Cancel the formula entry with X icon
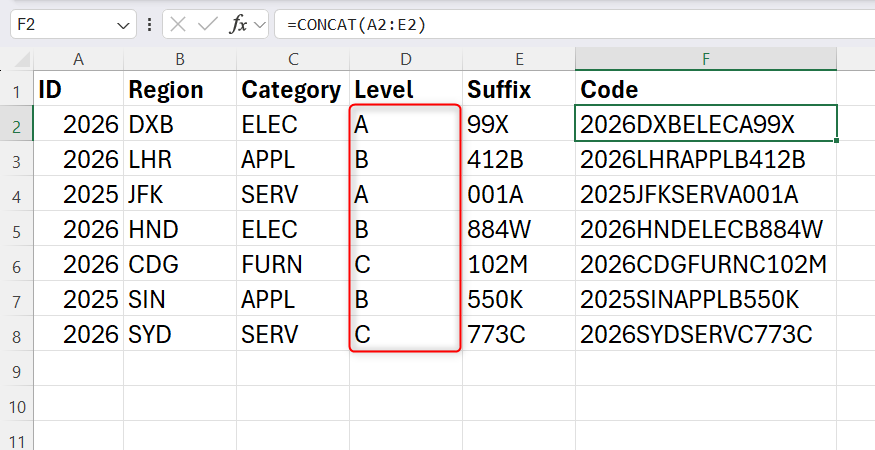 click(x=178, y=25)
